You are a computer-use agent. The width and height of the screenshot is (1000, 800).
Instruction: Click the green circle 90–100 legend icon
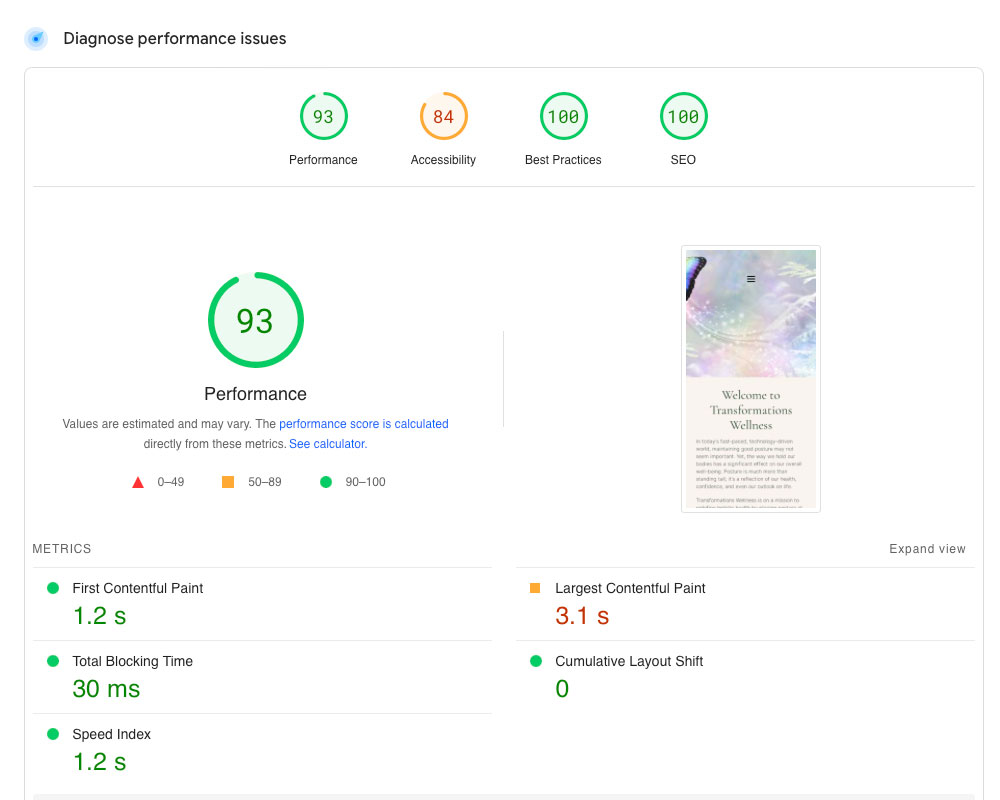(x=325, y=482)
